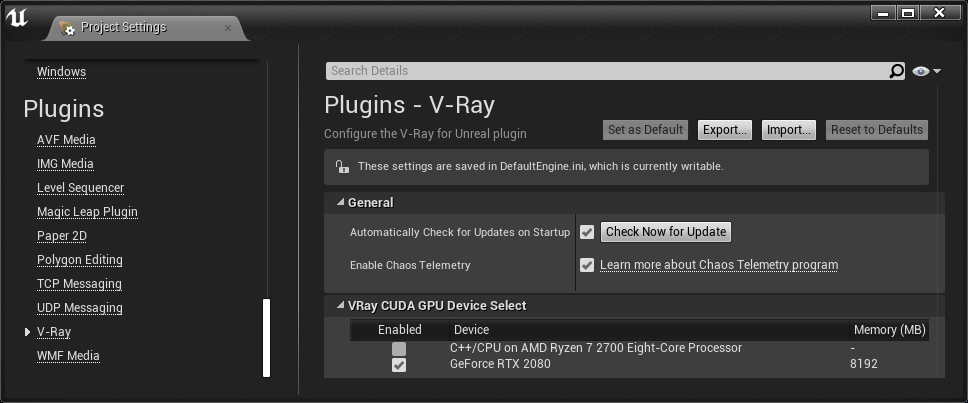The width and height of the screenshot is (968, 403).
Task: Click the padlock icon beside DefaultEngine.ini notice
Action: click(x=341, y=167)
